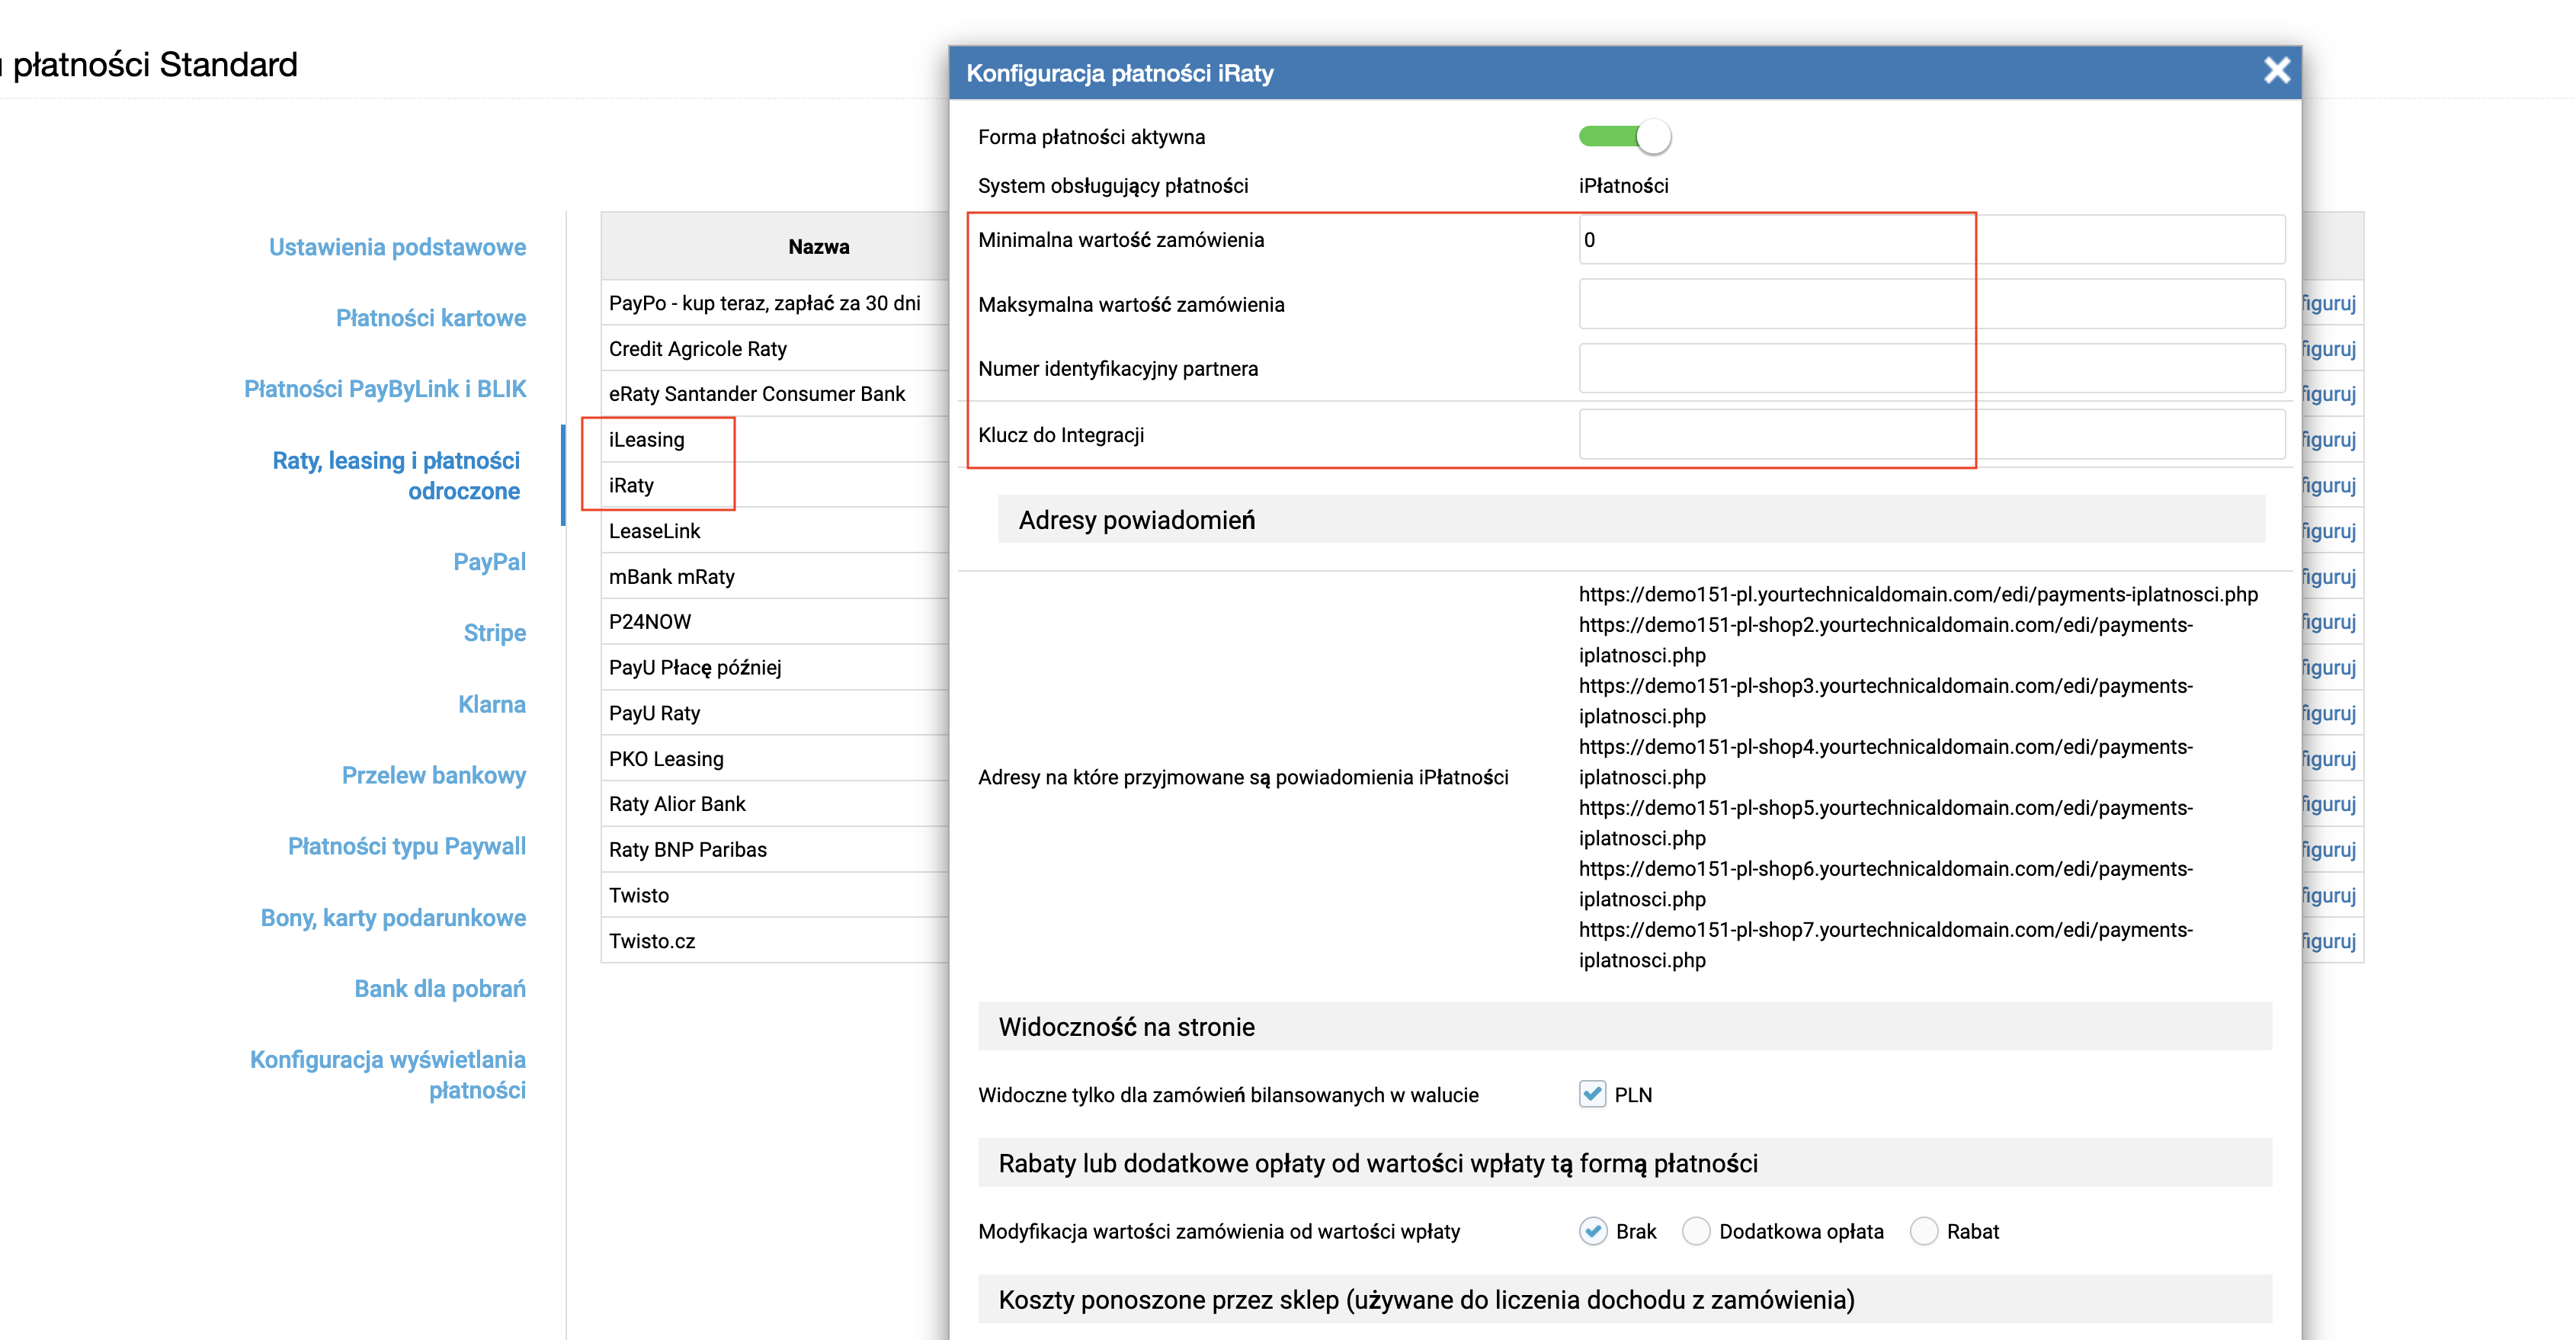This screenshot has height=1340, width=2576.
Task: Toggle the PLN currency checkbox
Action: point(1592,1094)
